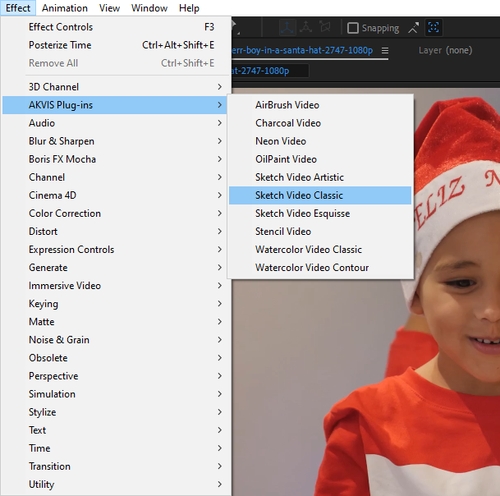Switch to the santa-hat composition tab
Screen dimensions: 500x496
pyautogui.click(x=302, y=50)
